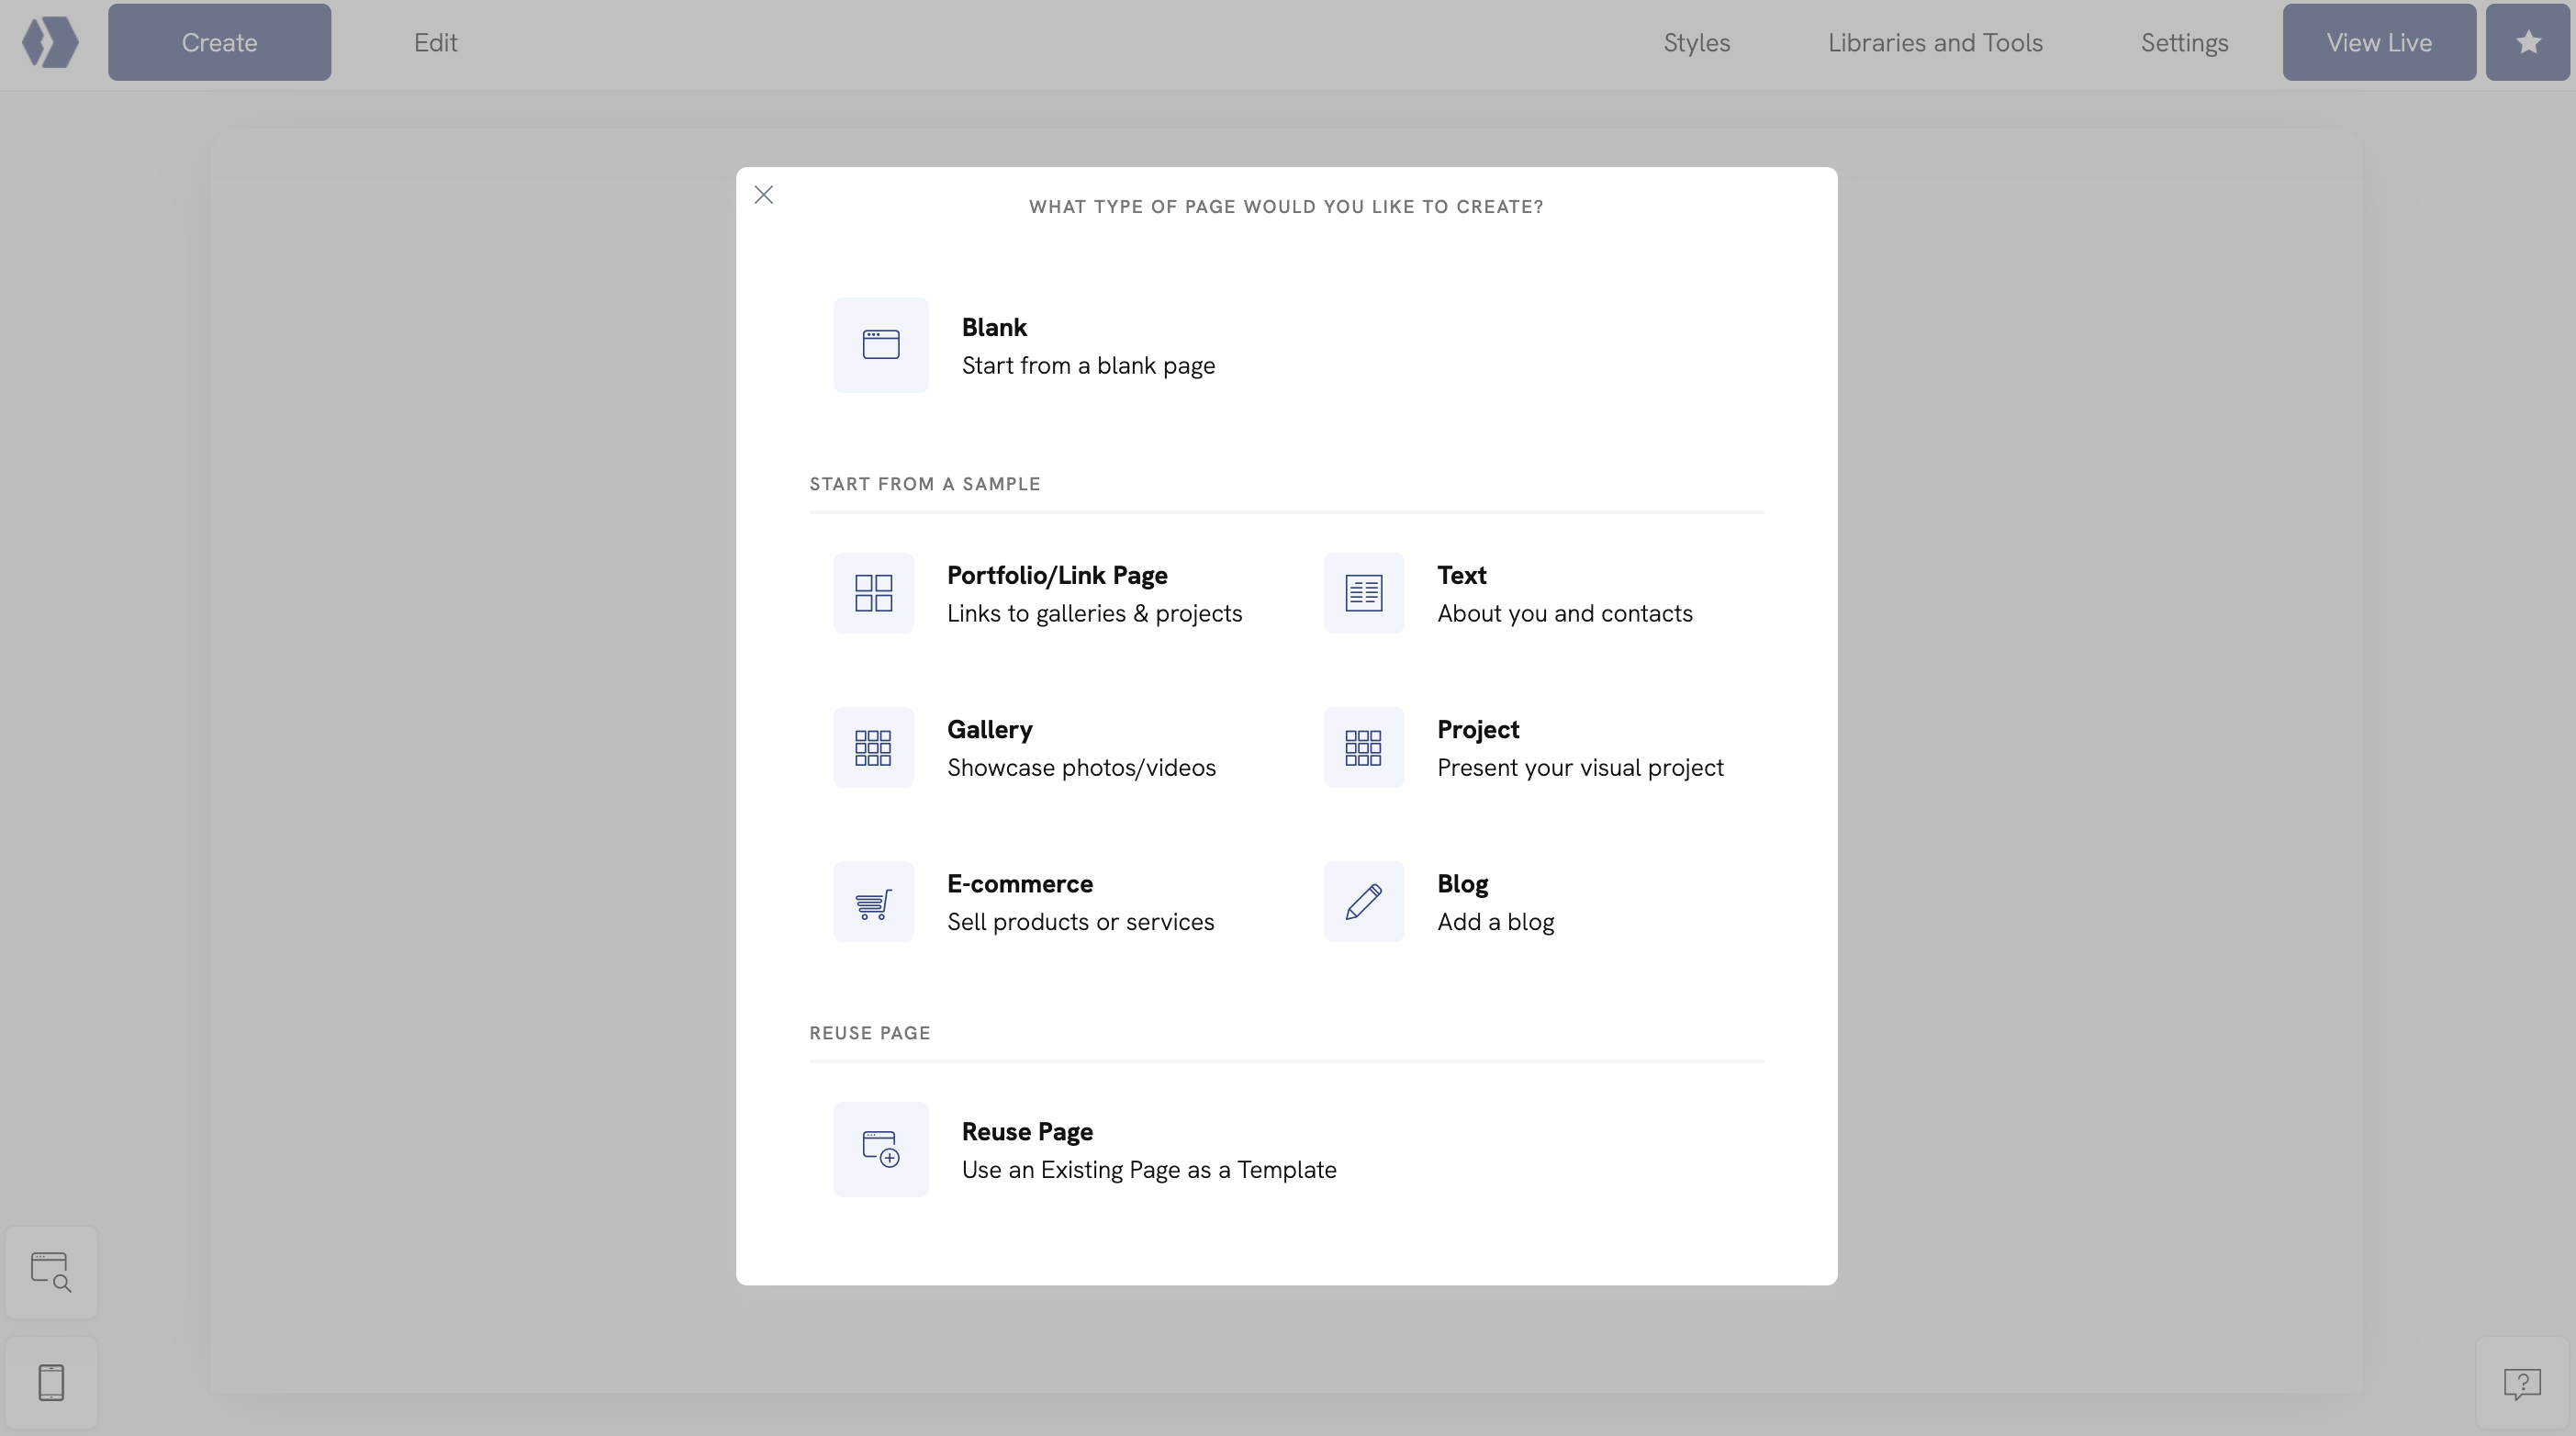Click the Reuse Page template icon
Image resolution: width=2576 pixels, height=1436 pixels.
click(879, 1149)
